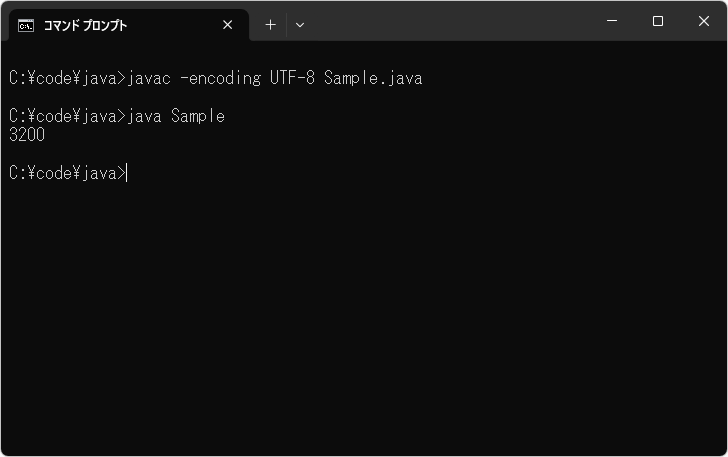Click the Sample.java filename text

373,78
